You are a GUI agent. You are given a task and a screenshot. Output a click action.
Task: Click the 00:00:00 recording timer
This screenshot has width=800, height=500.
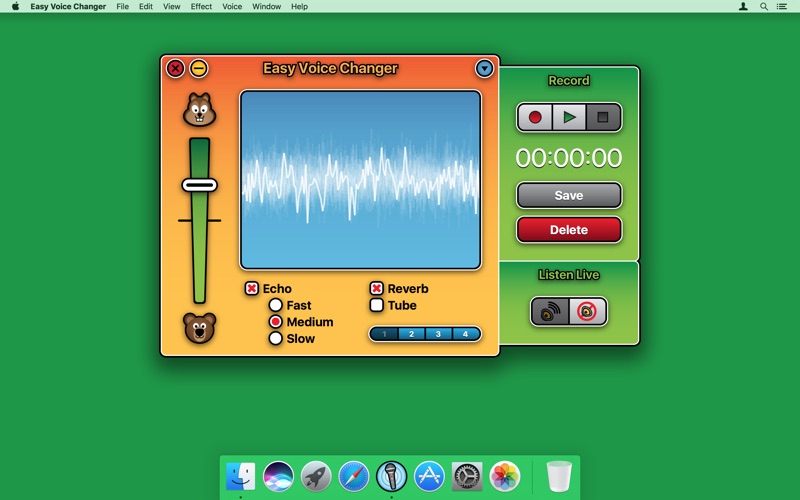pos(569,158)
